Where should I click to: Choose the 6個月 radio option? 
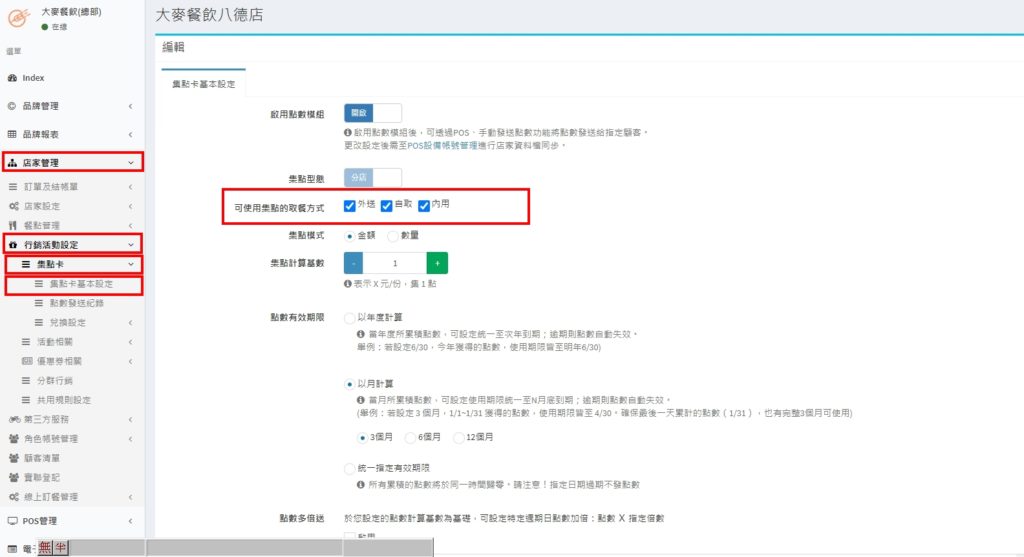pyautogui.click(x=410, y=438)
